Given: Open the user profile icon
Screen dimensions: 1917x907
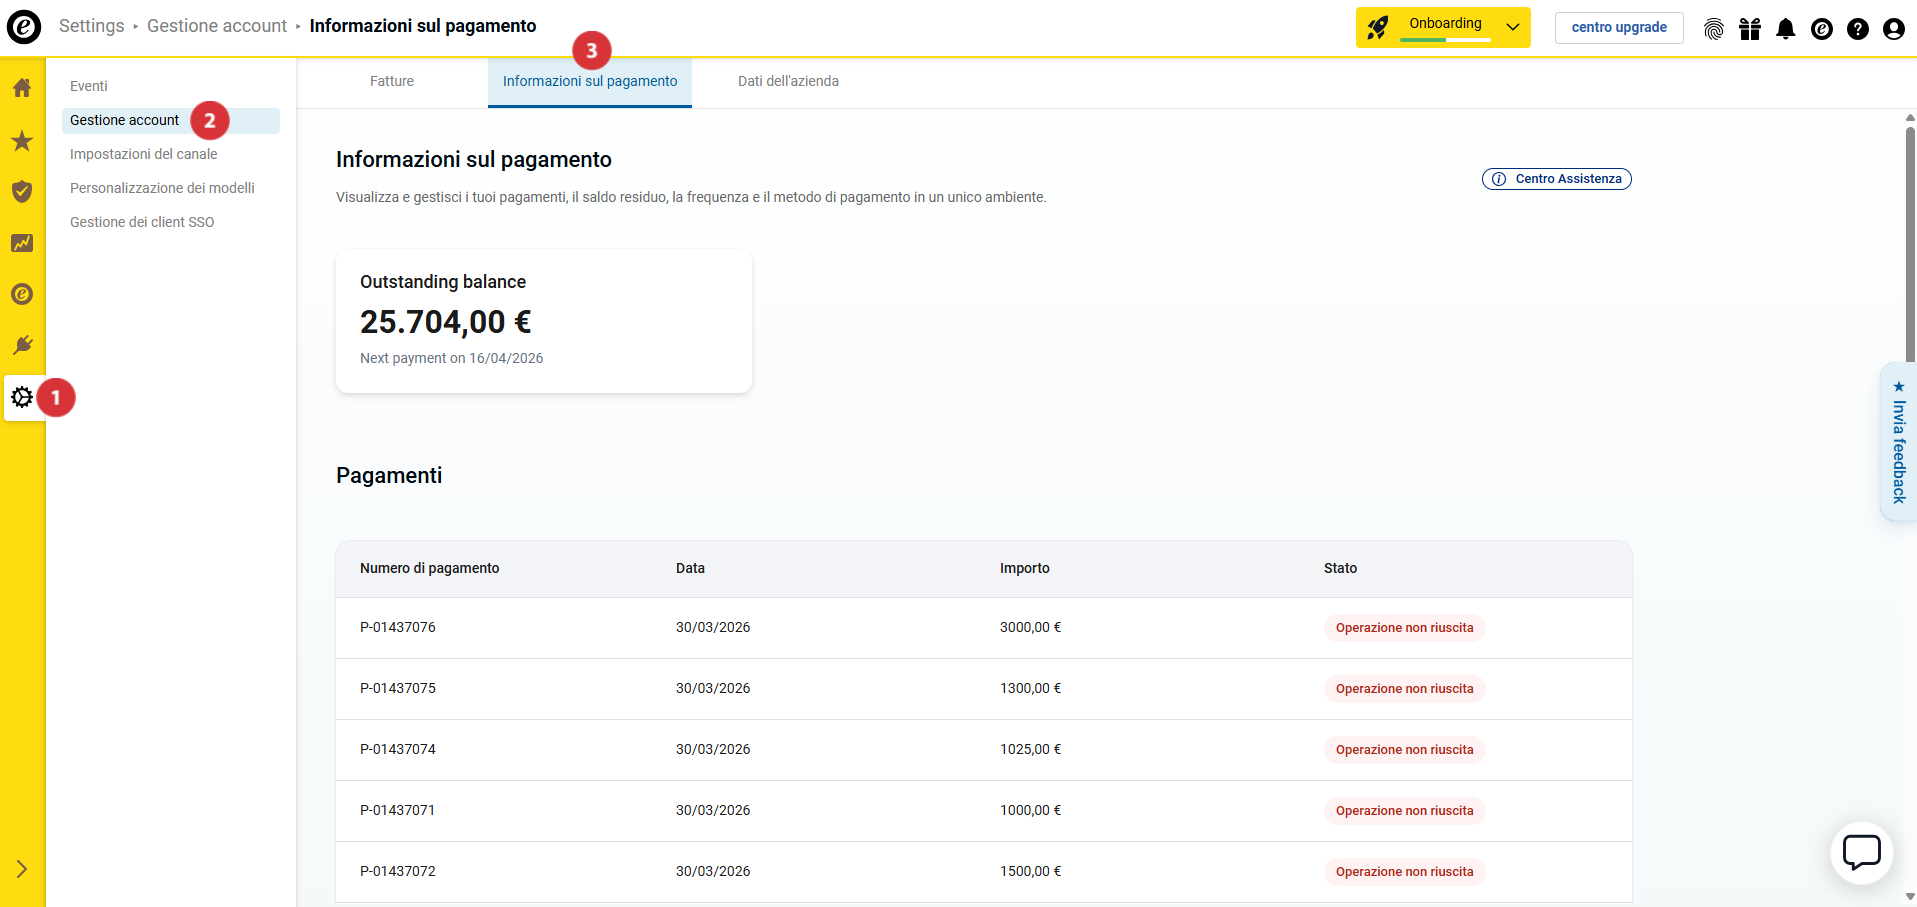Looking at the screenshot, I should coord(1894,29).
